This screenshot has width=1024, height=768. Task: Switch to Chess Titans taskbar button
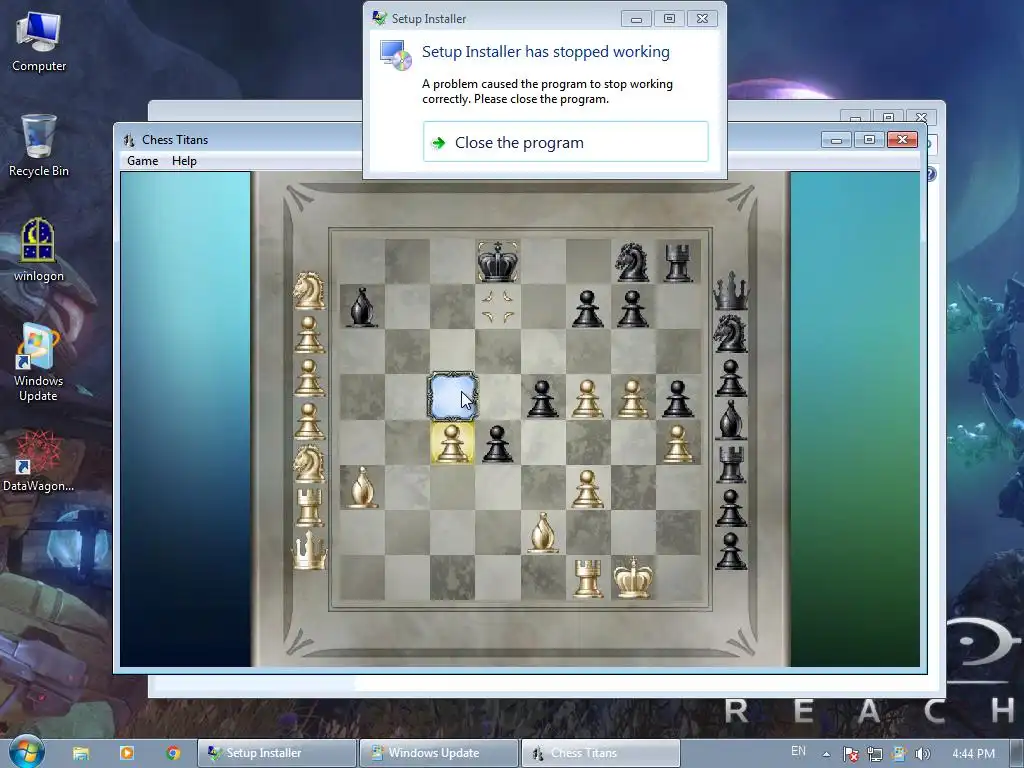pyautogui.click(x=601, y=753)
